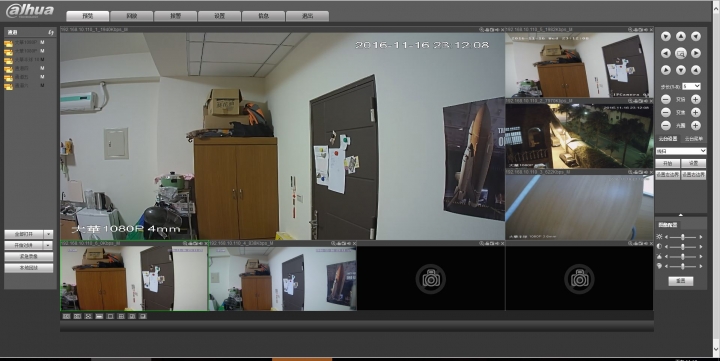Screen dimensions: 720x361
Task: Switch to the 云台菜单 PTZ tab
Action: click(694, 139)
